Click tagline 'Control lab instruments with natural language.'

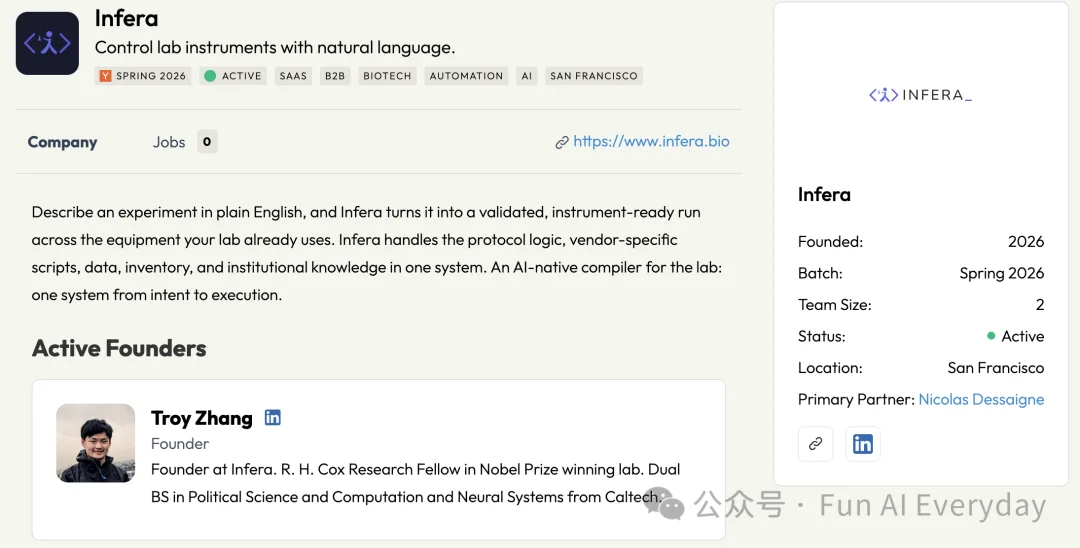[x=275, y=48]
